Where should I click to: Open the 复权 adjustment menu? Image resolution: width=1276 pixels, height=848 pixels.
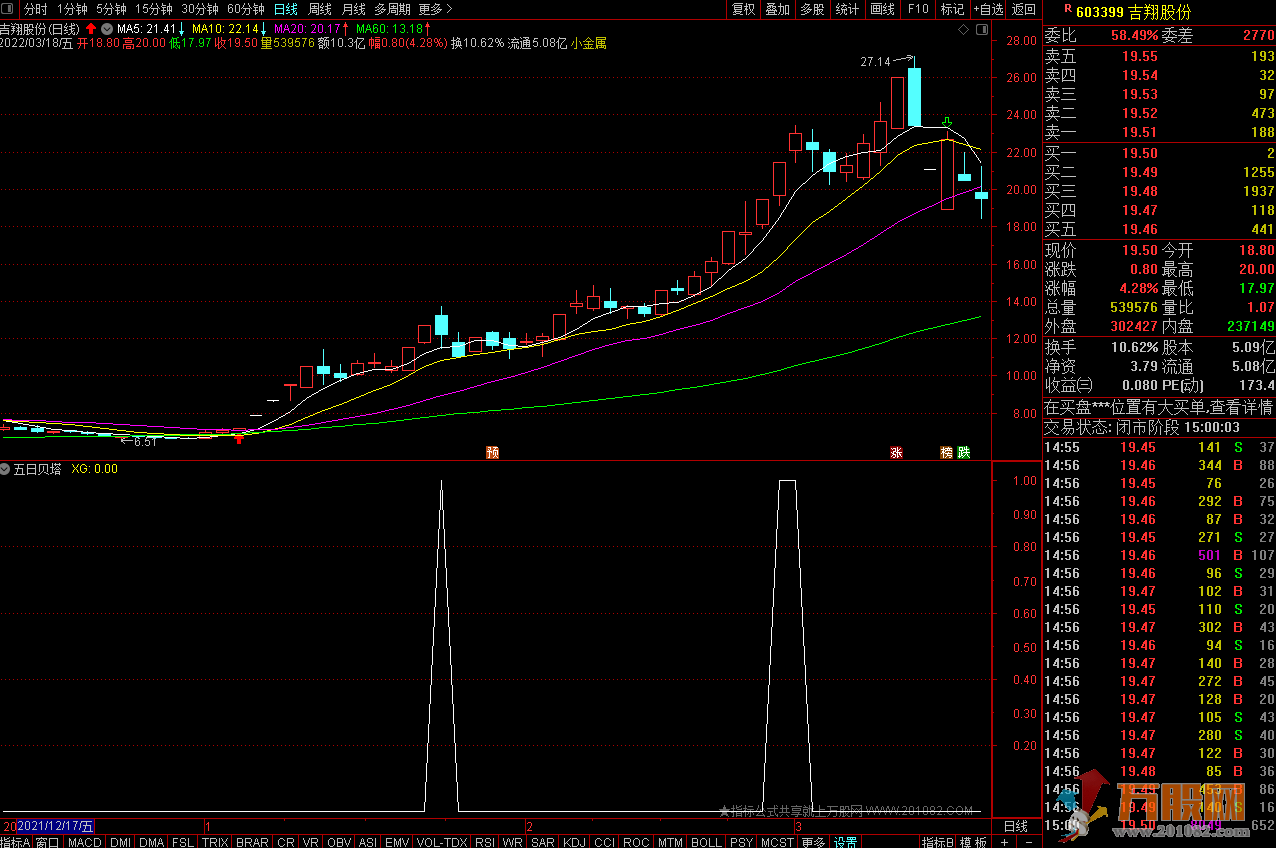tap(744, 9)
